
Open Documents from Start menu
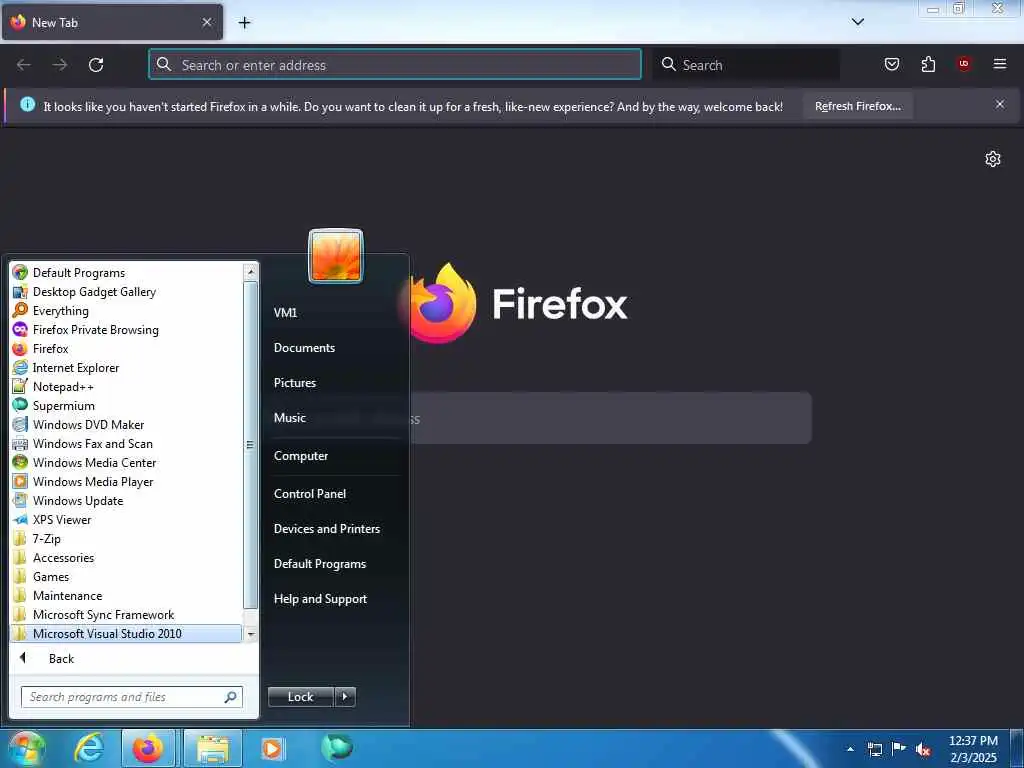point(304,347)
